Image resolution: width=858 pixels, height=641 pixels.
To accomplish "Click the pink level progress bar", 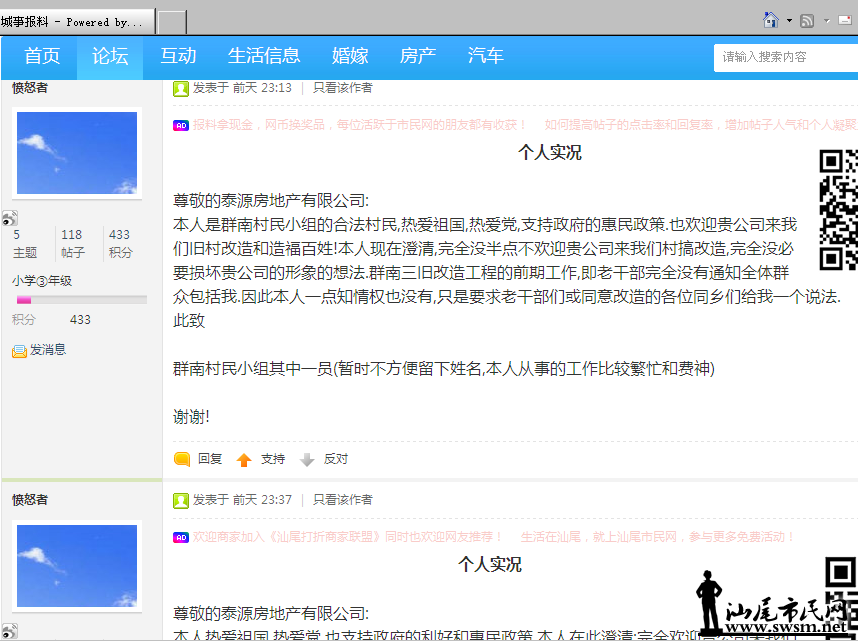I will [80, 300].
